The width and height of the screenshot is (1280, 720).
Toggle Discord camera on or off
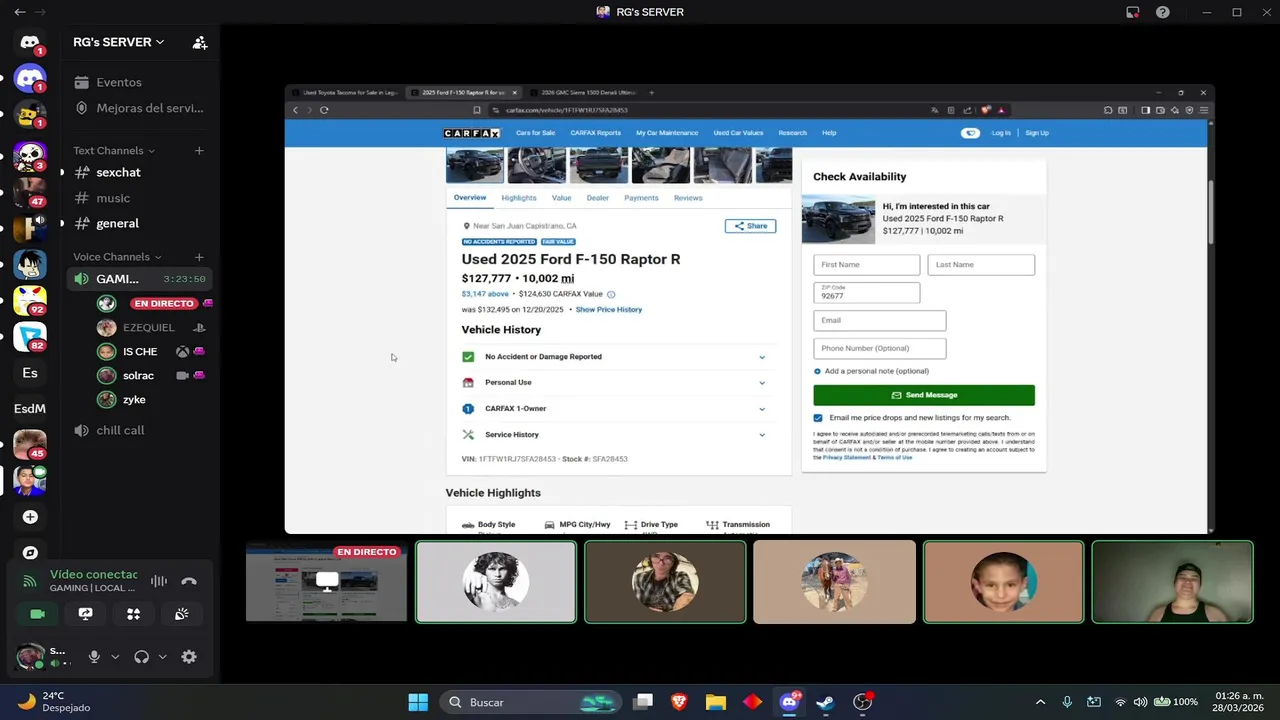click(37, 614)
